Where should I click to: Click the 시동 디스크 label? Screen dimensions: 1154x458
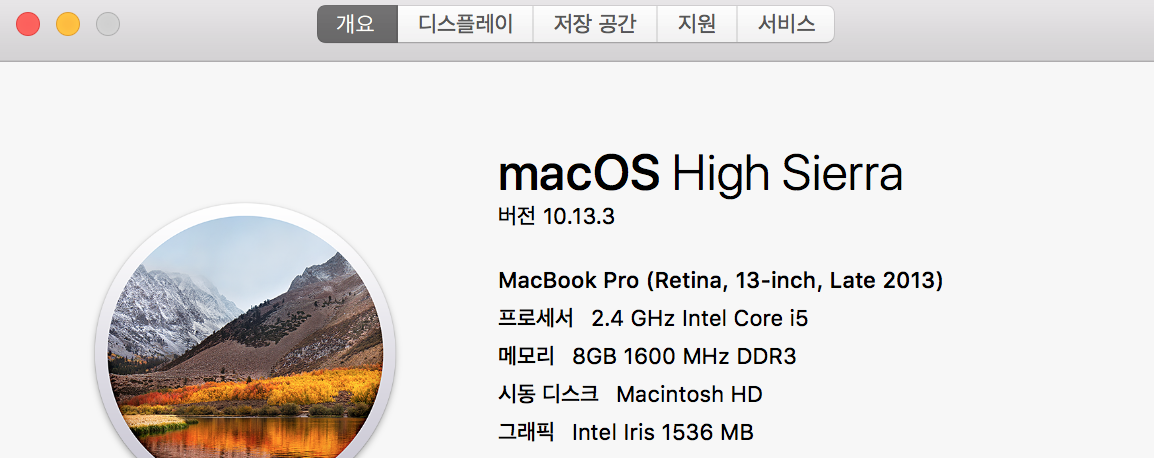tap(548, 394)
